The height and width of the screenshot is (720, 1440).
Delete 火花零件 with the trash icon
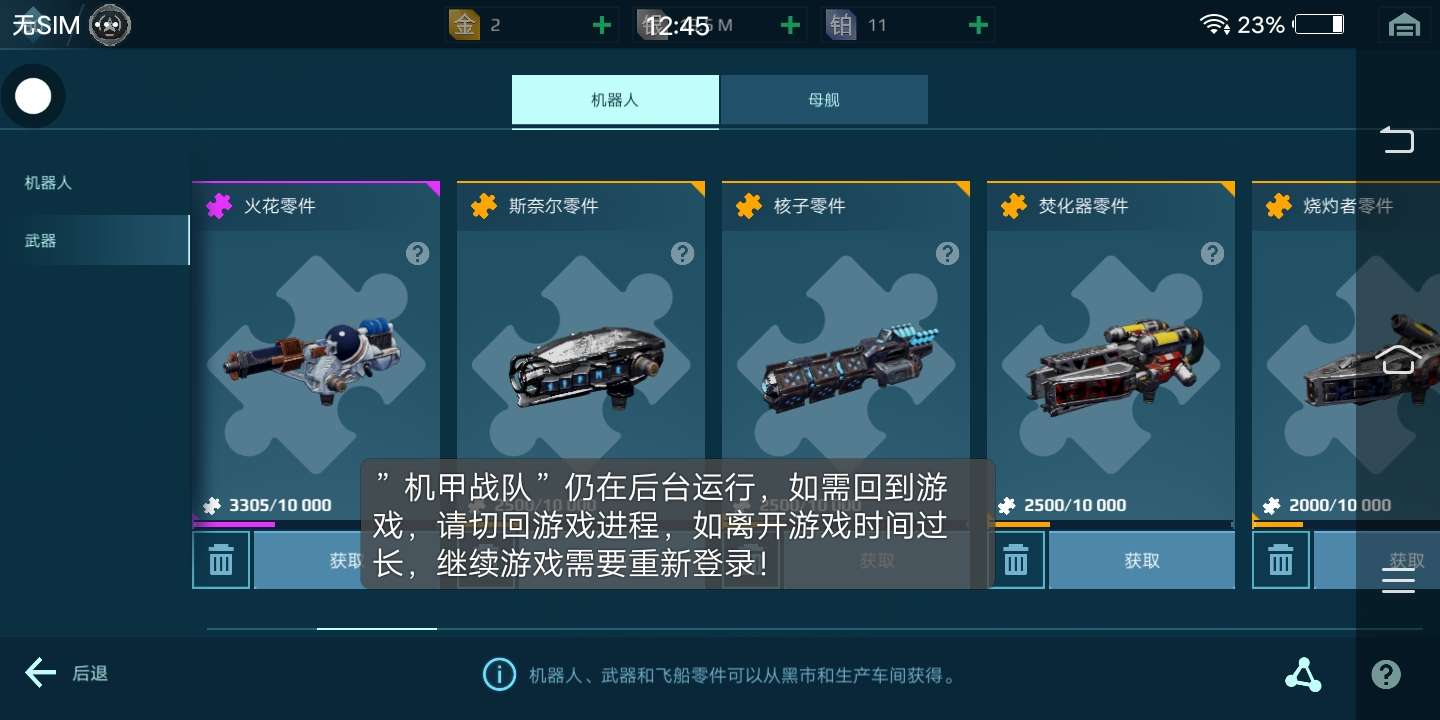point(221,560)
